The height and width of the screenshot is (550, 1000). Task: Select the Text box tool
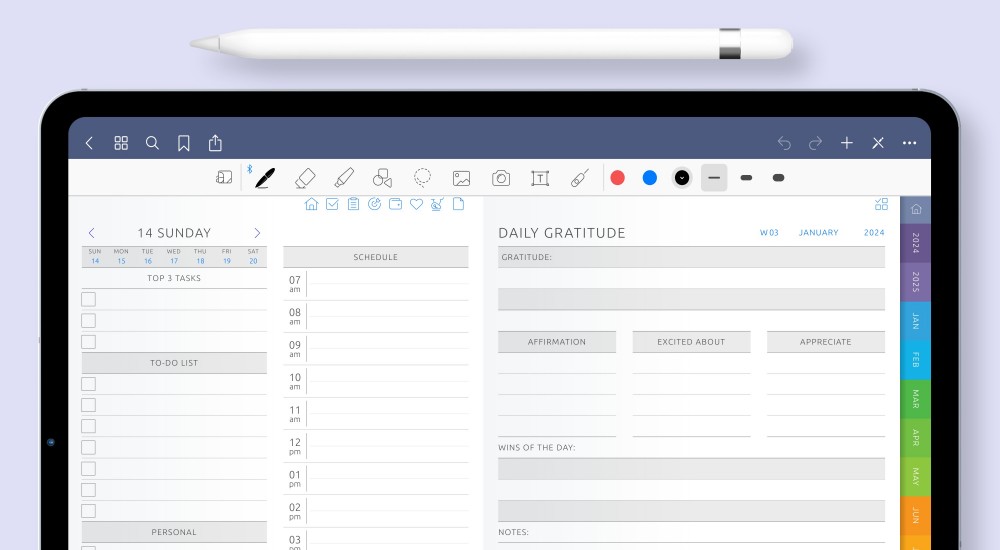(x=540, y=178)
